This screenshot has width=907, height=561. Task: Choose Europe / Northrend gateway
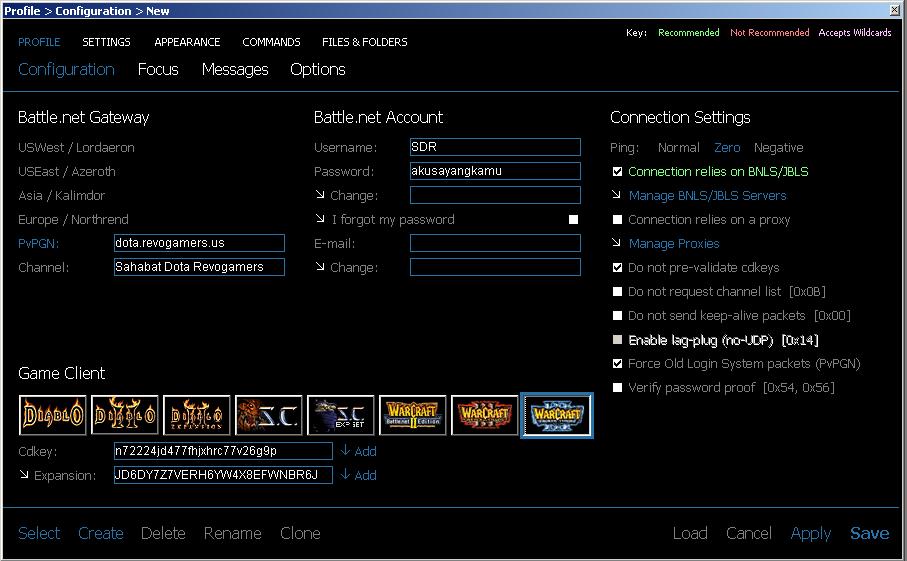click(x=73, y=220)
